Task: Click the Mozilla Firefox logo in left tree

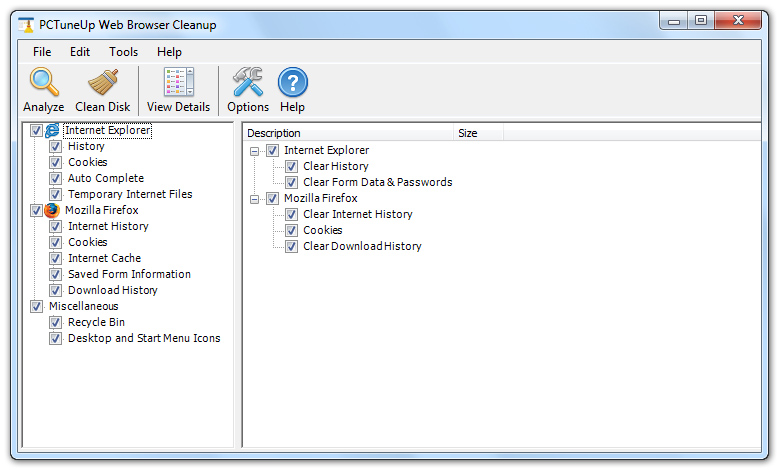Action: coord(52,211)
